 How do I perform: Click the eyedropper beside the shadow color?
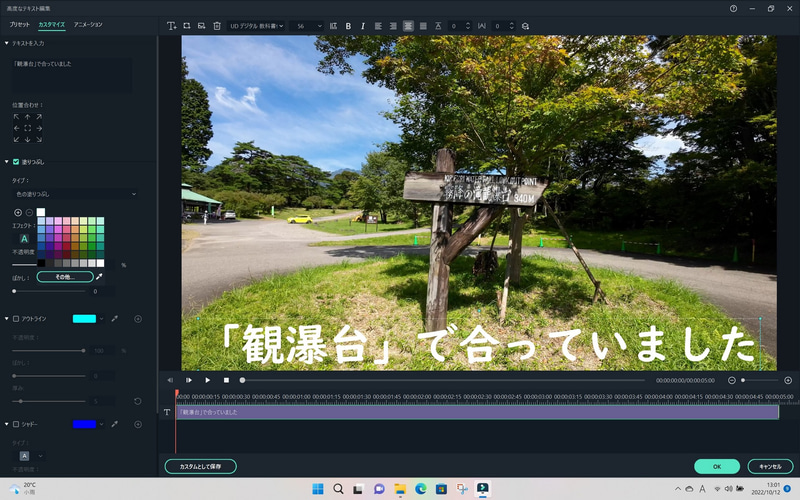pyautogui.click(x=115, y=424)
